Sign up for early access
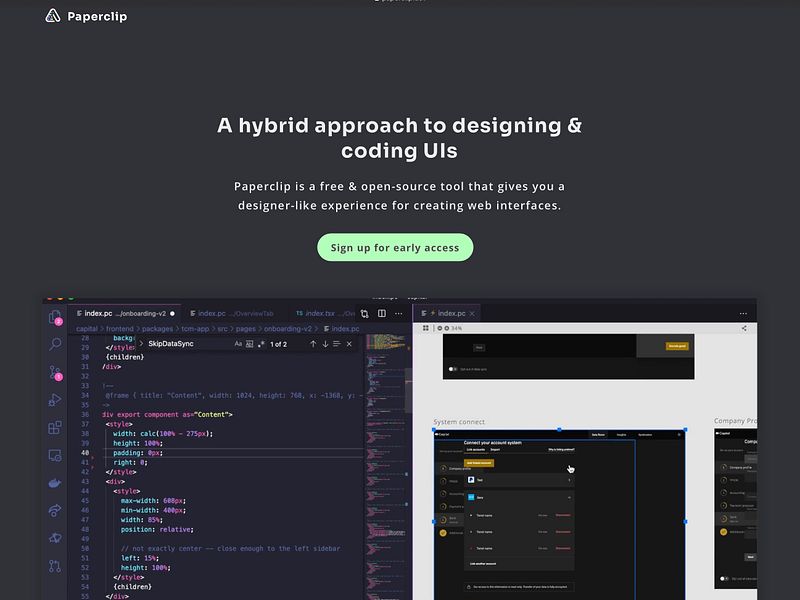The height and width of the screenshot is (600, 800). 395,247
